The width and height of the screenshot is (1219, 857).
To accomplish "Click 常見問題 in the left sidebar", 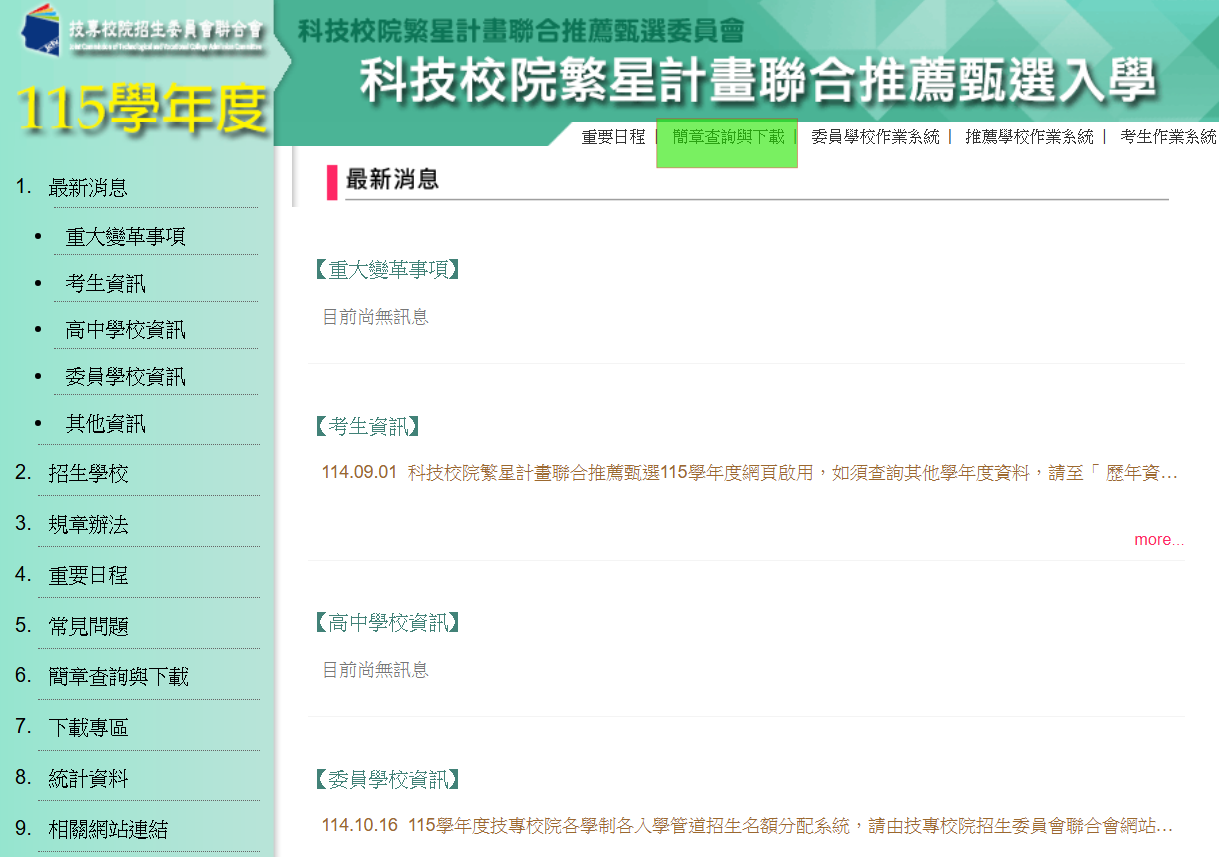I will (x=88, y=627).
